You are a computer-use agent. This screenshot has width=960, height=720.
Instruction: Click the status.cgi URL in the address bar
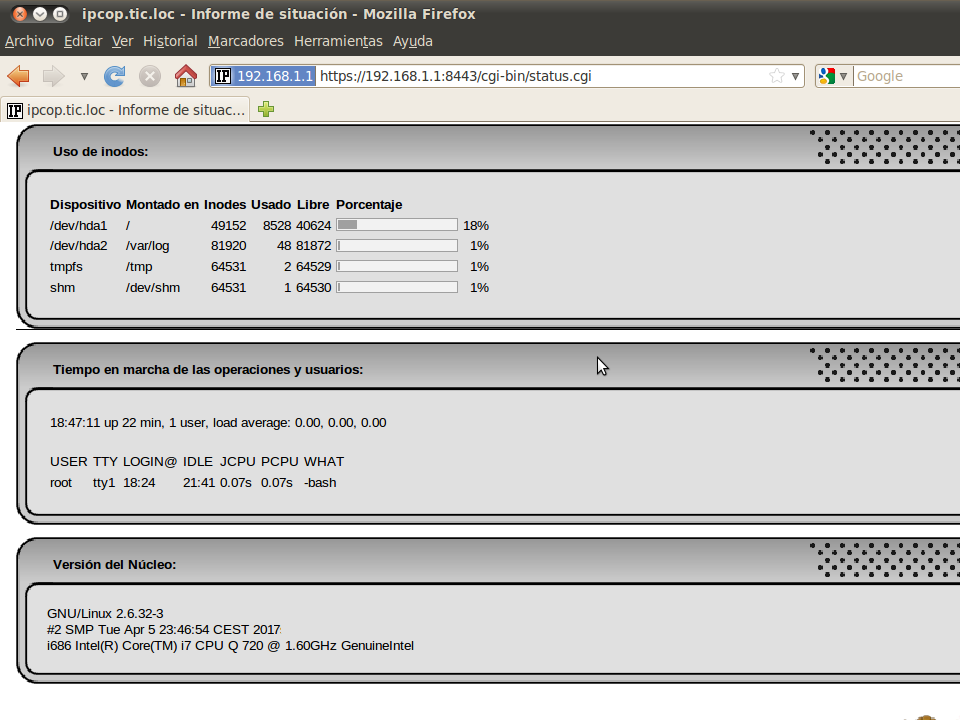click(456, 76)
